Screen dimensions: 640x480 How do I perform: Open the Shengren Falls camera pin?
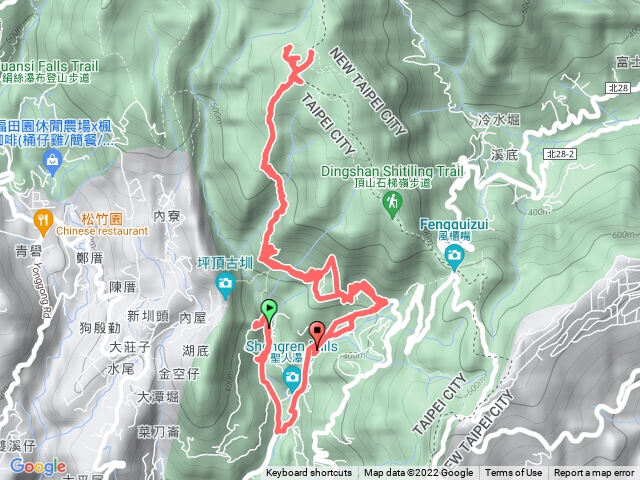292,378
